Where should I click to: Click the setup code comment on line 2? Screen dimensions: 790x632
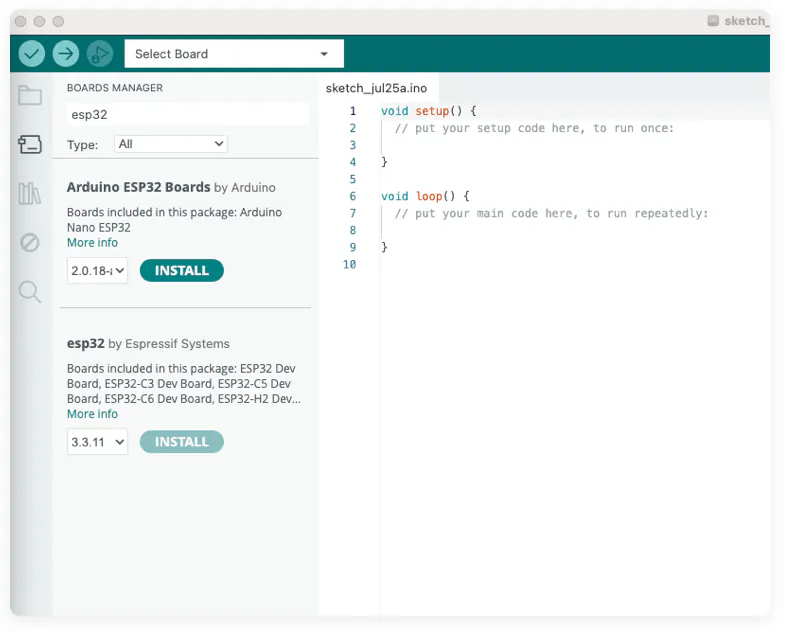tap(534, 128)
